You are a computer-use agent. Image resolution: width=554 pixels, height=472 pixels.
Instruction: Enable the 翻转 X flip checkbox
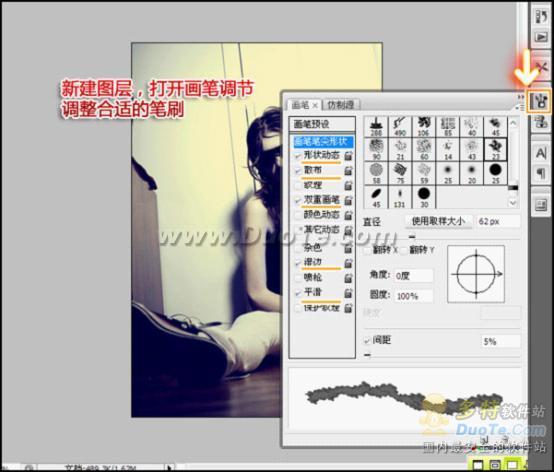point(367,250)
